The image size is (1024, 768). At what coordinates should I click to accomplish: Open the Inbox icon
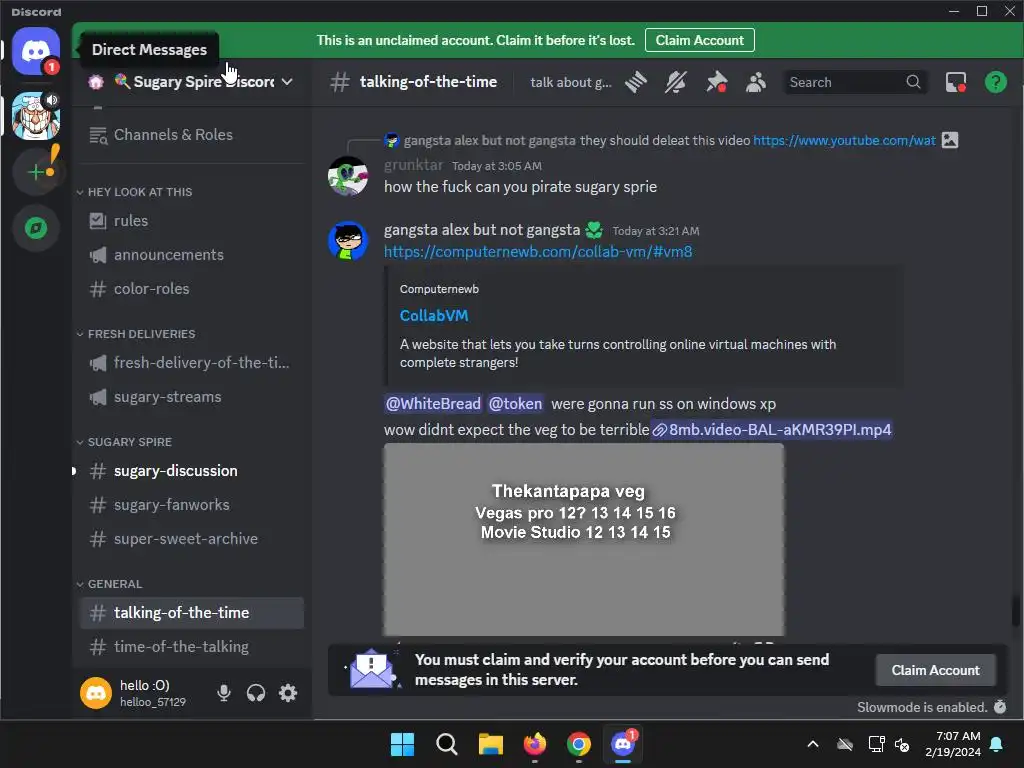point(955,82)
